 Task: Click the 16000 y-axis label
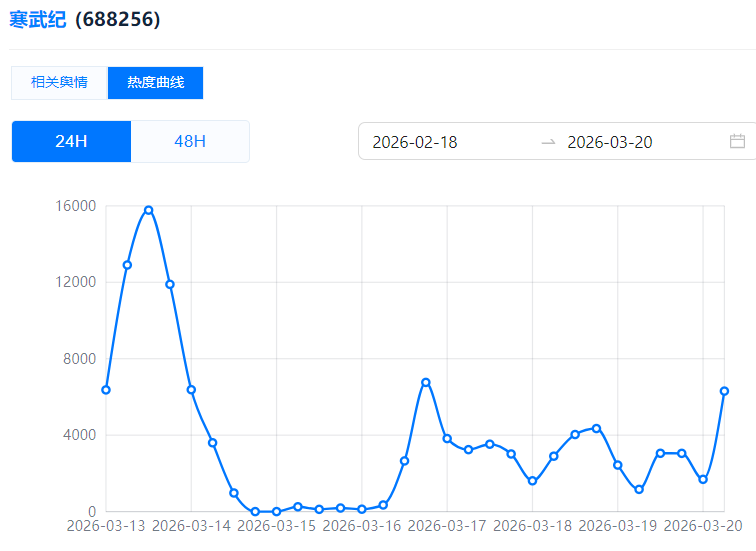(x=76, y=206)
